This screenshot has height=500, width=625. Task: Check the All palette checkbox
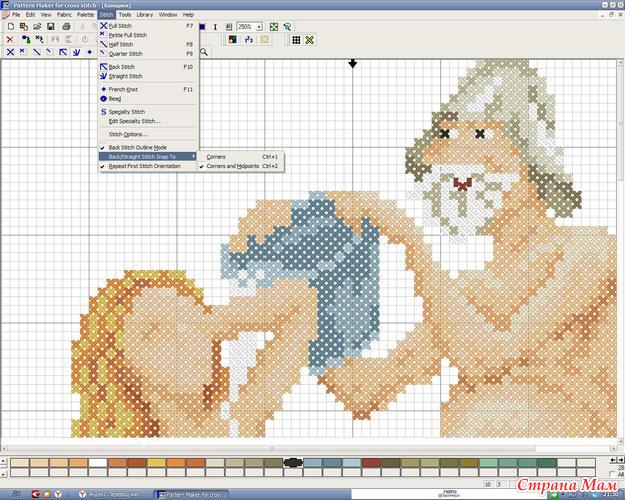tap(612, 474)
